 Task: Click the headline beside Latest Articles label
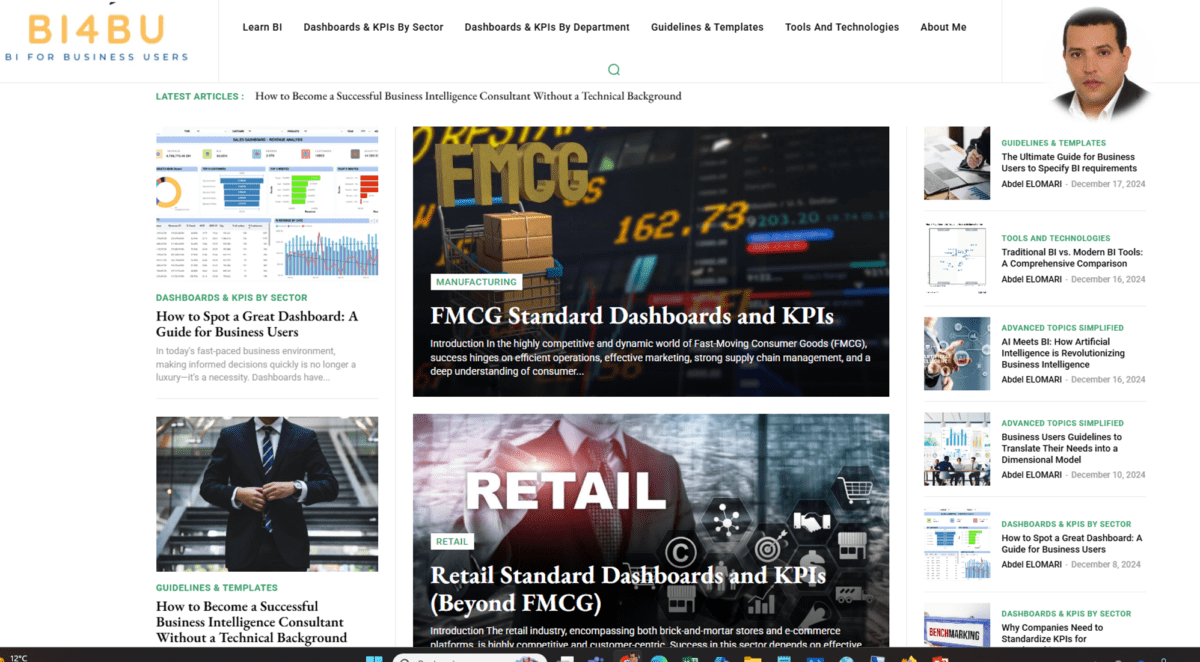(468, 97)
